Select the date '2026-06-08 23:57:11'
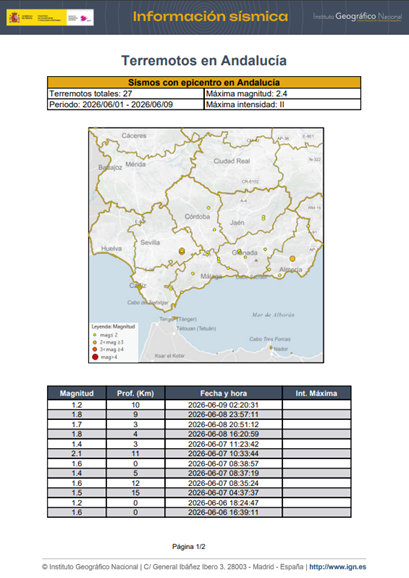 223,414
